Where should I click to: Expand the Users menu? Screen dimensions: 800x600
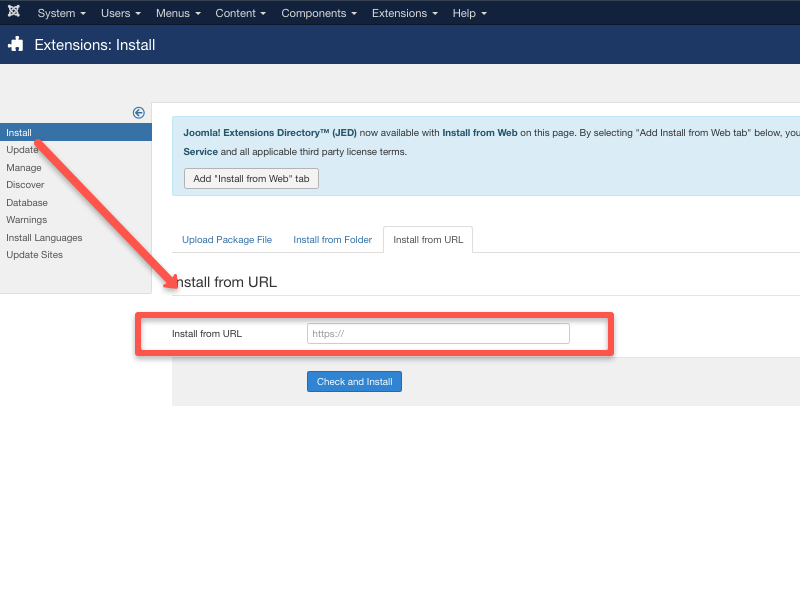(x=120, y=13)
